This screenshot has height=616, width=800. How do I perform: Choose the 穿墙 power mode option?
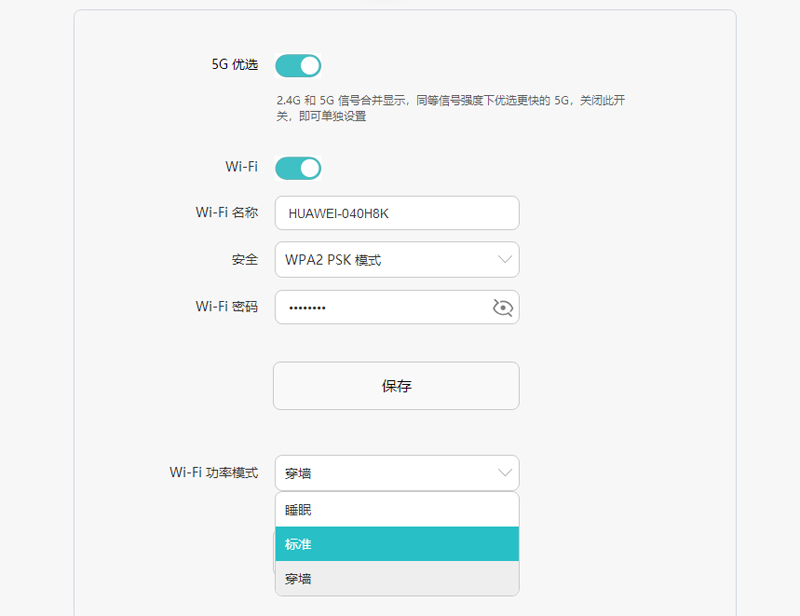coord(396,578)
